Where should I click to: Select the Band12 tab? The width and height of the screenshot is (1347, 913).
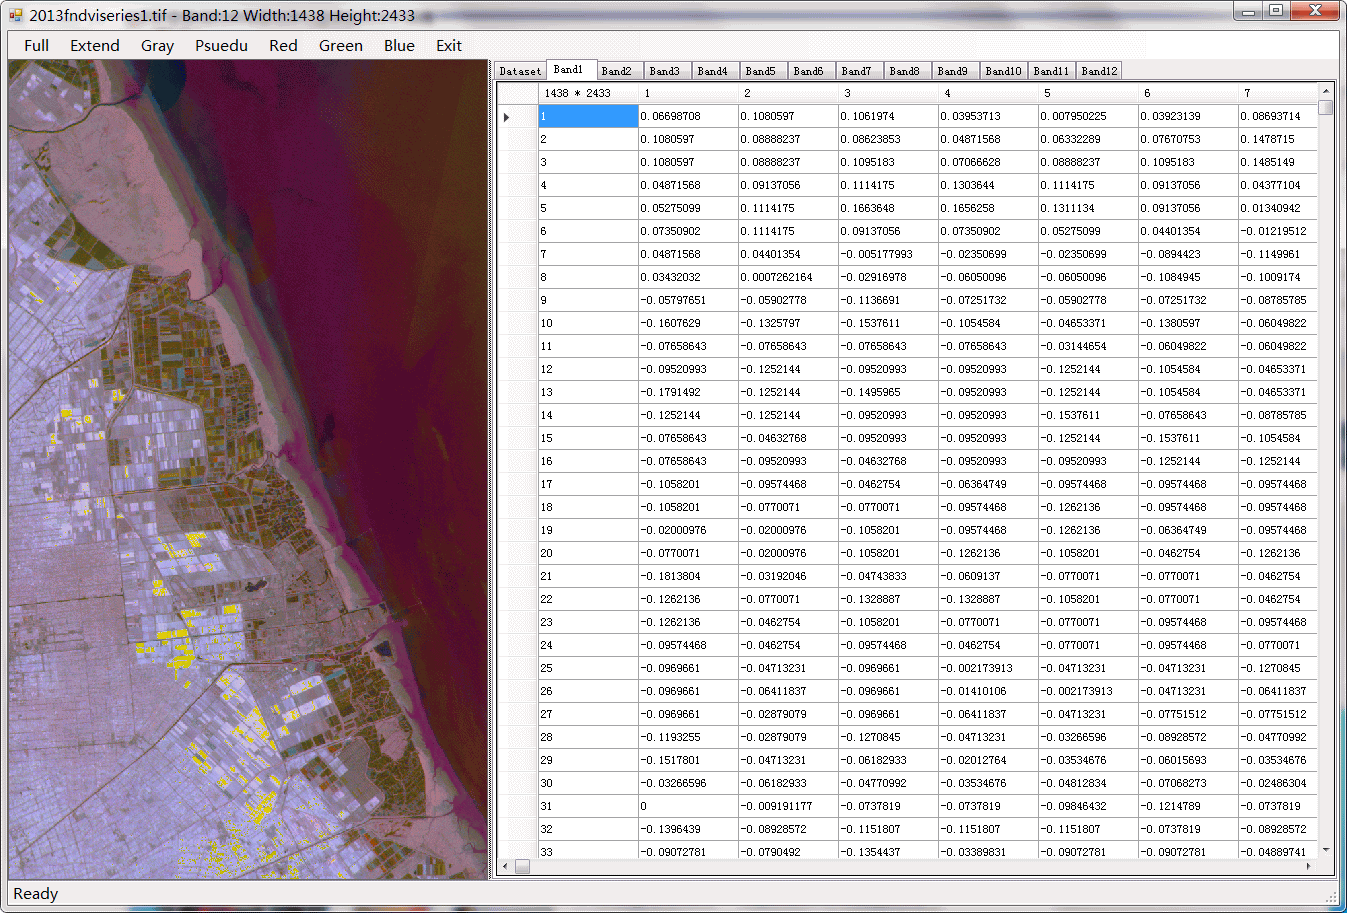[1099, 71]
